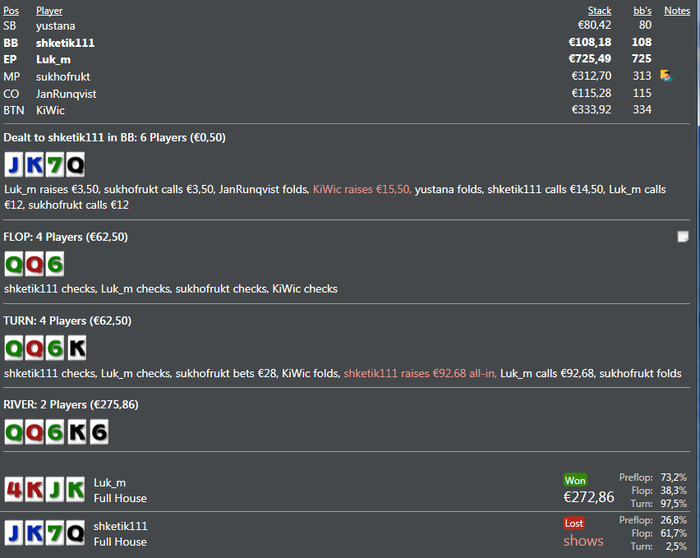Sort by the Player column header
The width and height of the screenshot is (700, 558).
(49, 11)
